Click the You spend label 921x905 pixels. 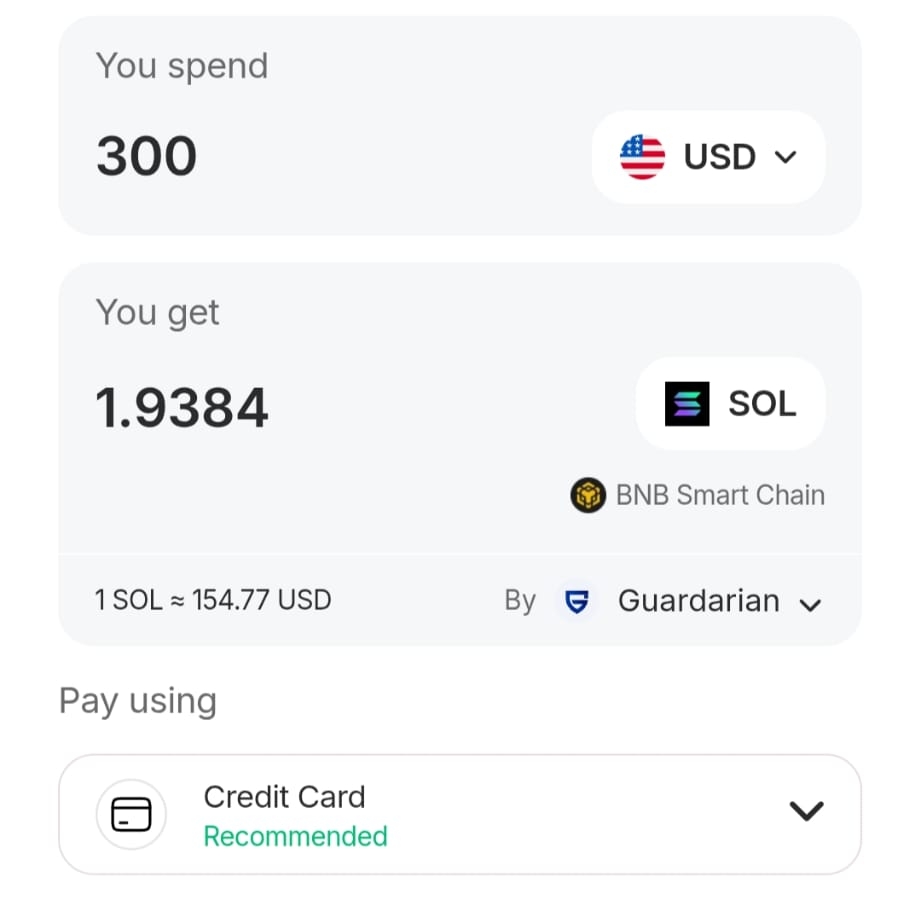182,66
